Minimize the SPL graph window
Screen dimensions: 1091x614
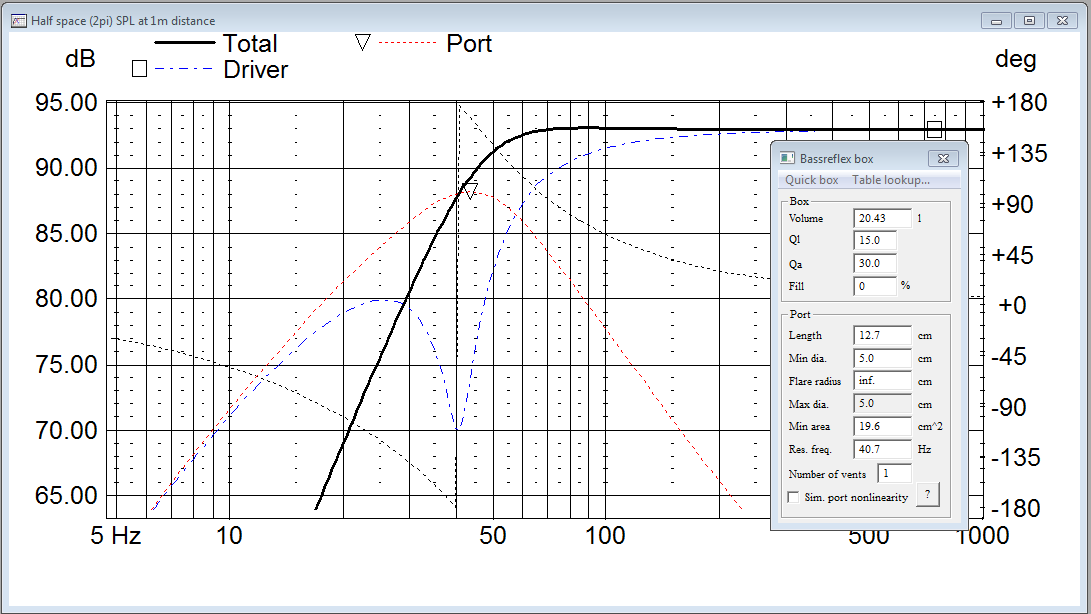pos(996,21)
